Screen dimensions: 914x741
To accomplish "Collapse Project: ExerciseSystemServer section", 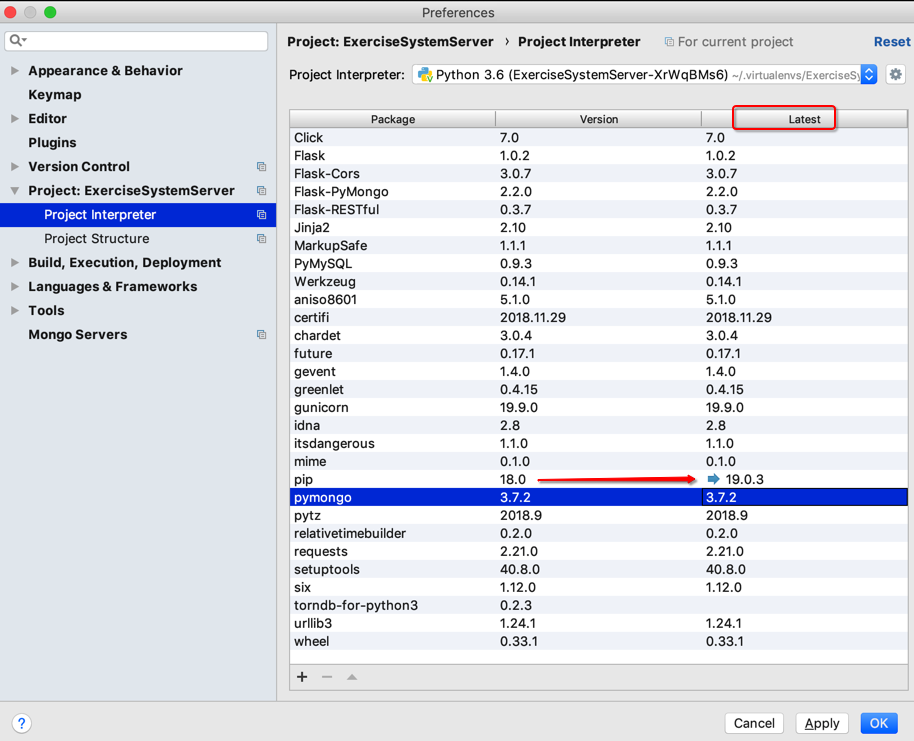I will coord(15,191).
